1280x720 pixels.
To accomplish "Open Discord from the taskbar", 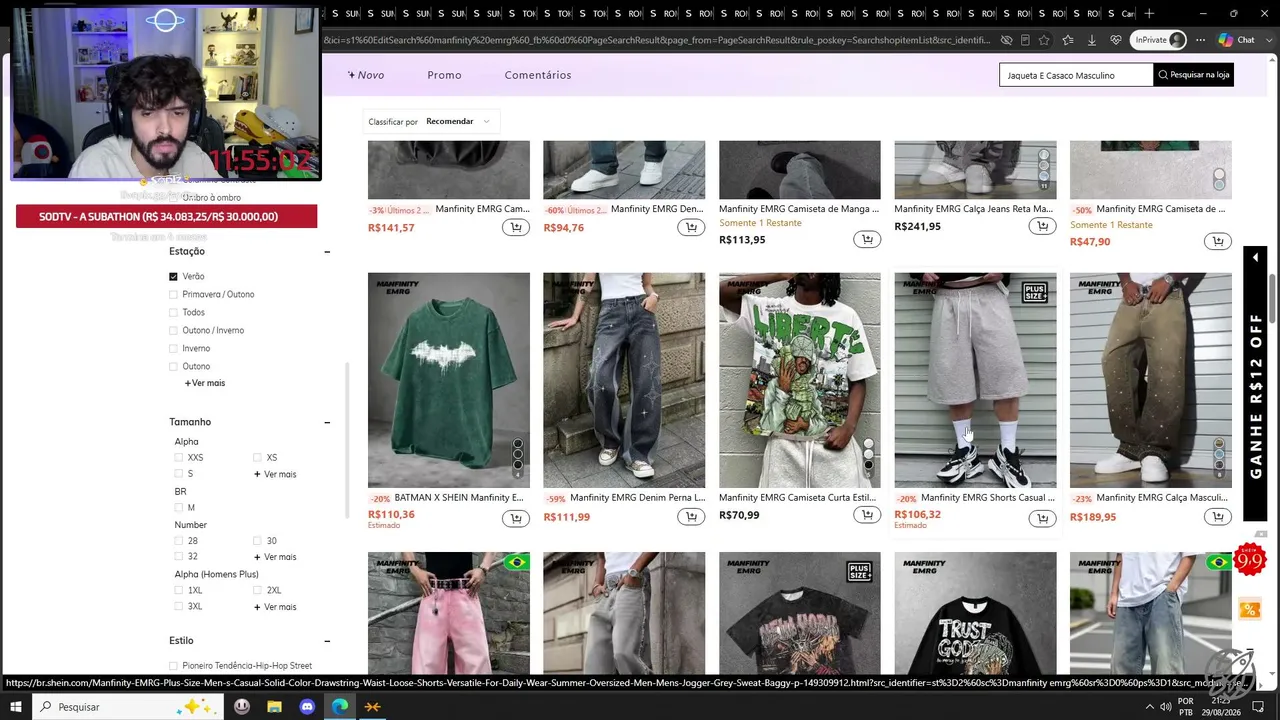I will point(307,707).
